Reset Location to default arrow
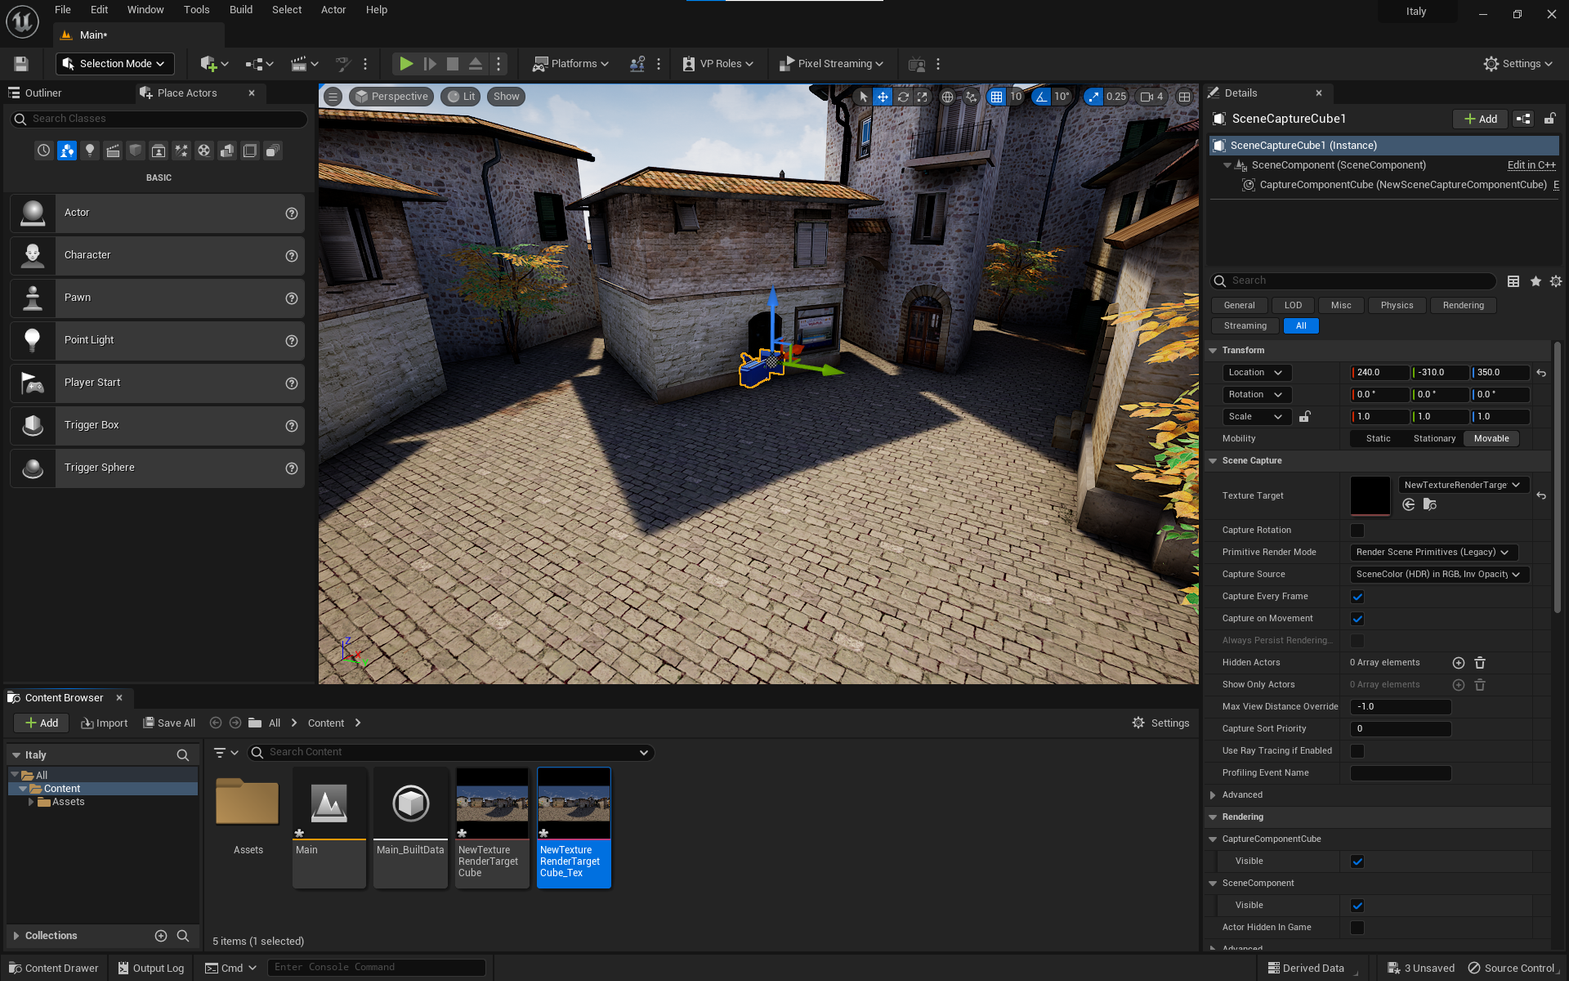 [x=1541, y=373]
